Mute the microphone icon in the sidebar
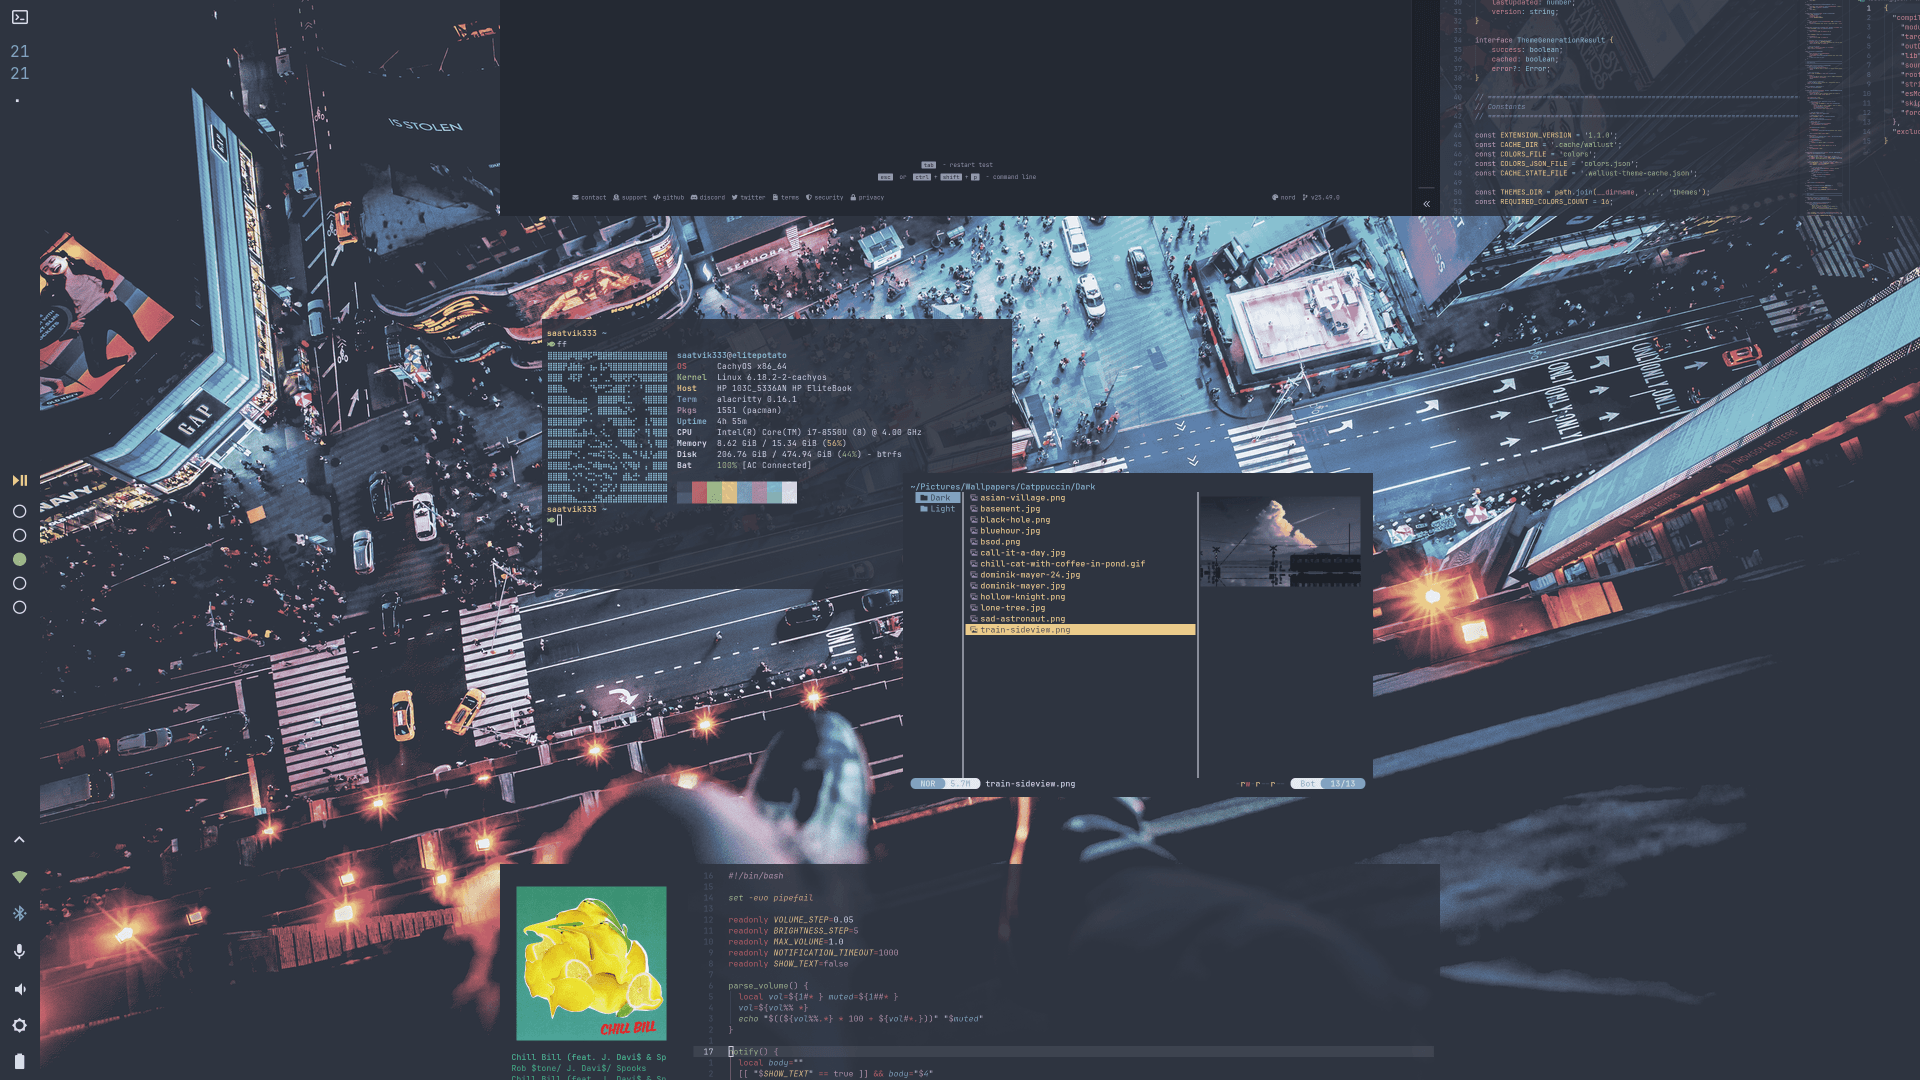1920x1080 pixels. [x=18, y=950]
